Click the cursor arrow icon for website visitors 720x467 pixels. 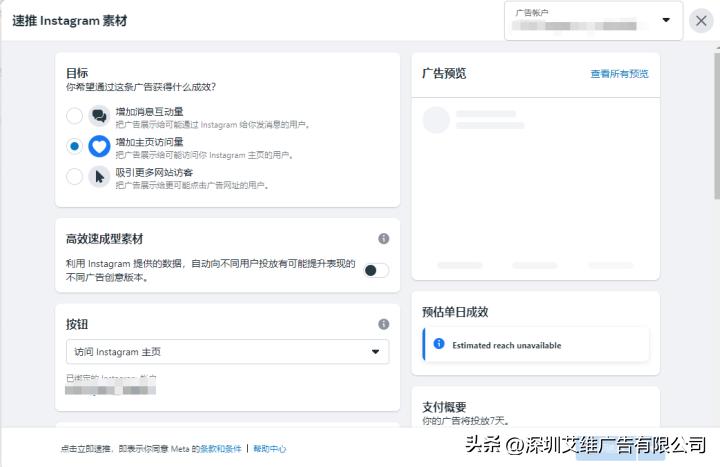tap(99, 176)
